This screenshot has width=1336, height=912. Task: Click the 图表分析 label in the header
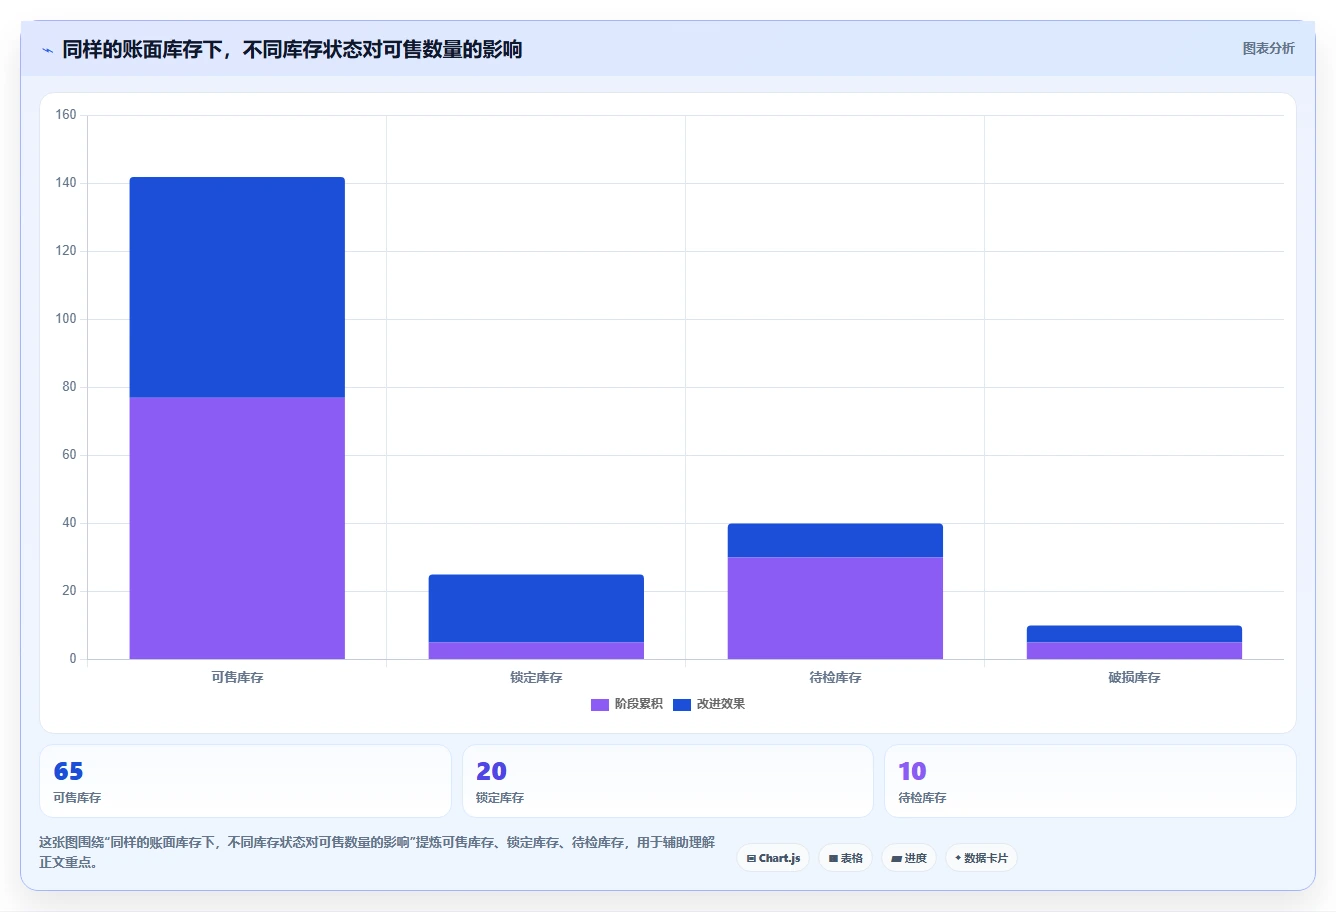pyautogui.click(x=1268, y=48)
